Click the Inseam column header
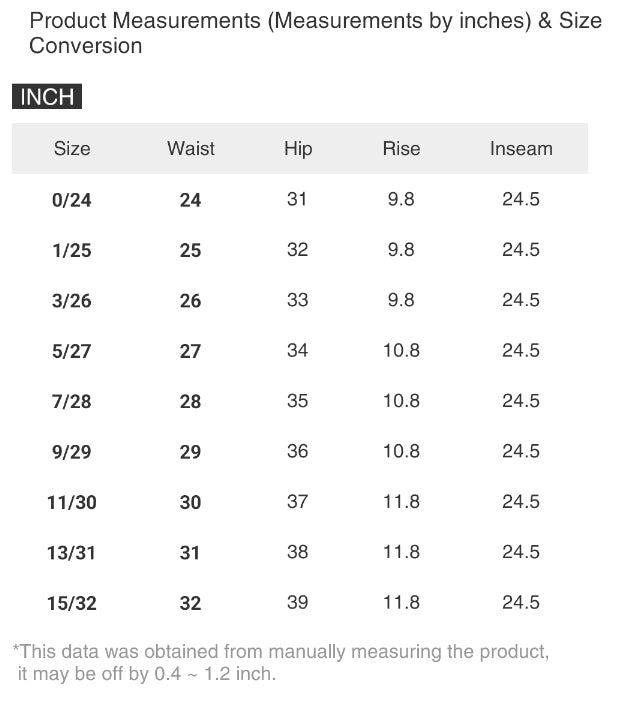Screen dimensions: 622x706 521,149
